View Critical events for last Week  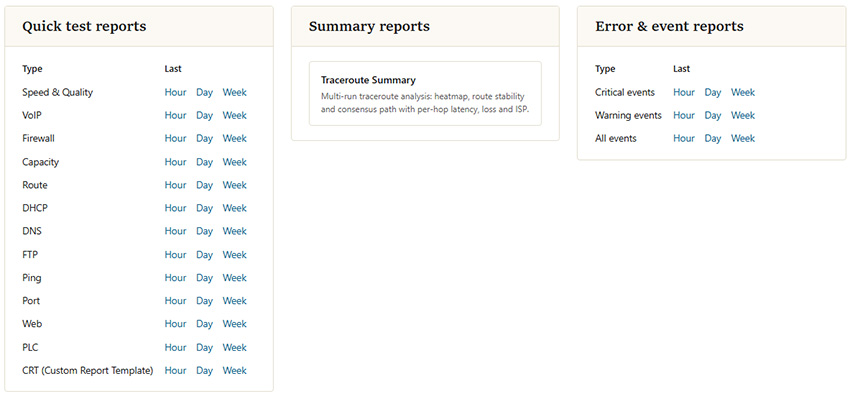[743, 92]
